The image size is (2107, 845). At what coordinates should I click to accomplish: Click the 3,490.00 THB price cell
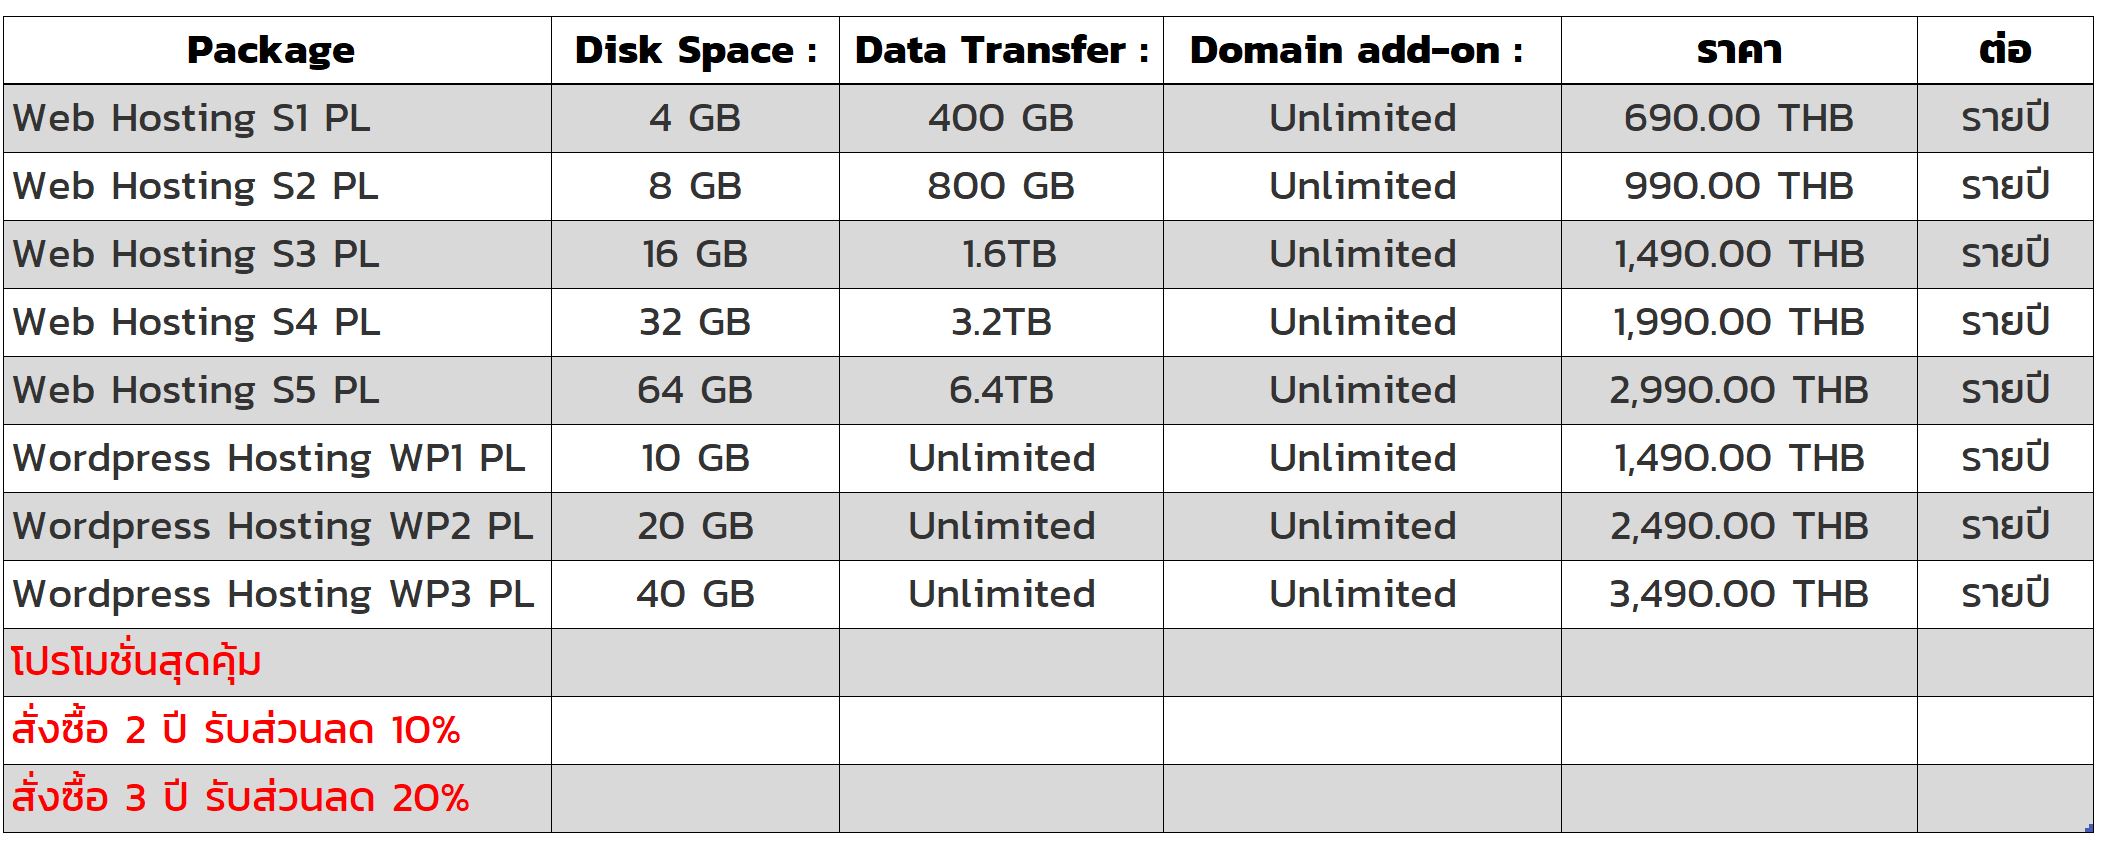click(1739, 594)
